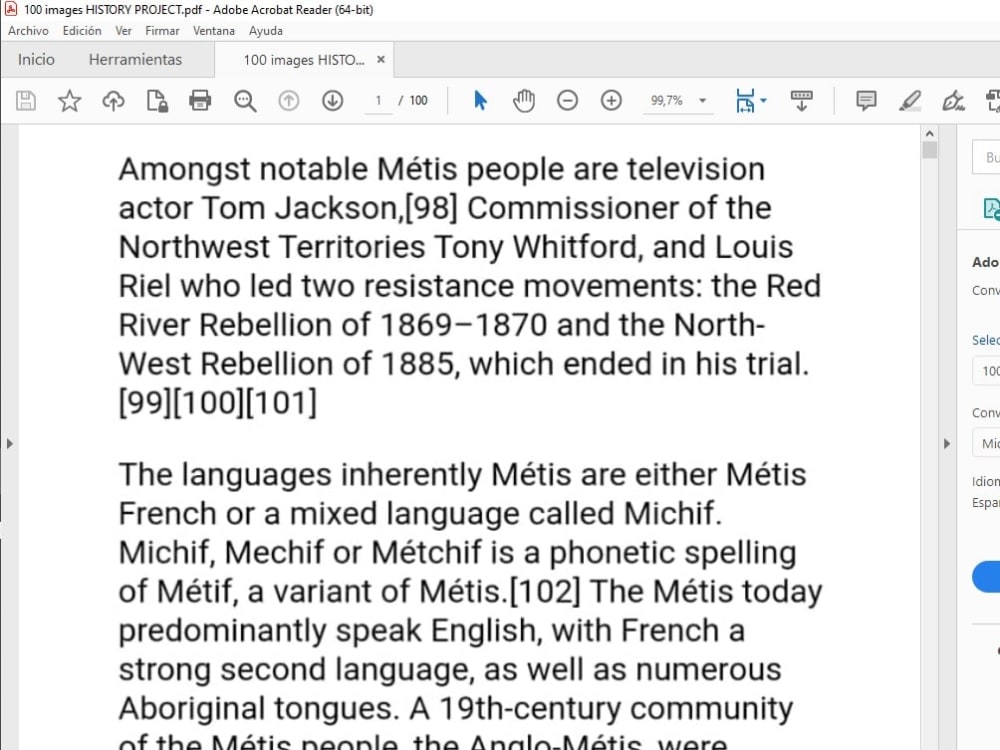Switch to Inicio tab
The width and height of the screenshot is (1000, 750).
[x=36, y=59]
